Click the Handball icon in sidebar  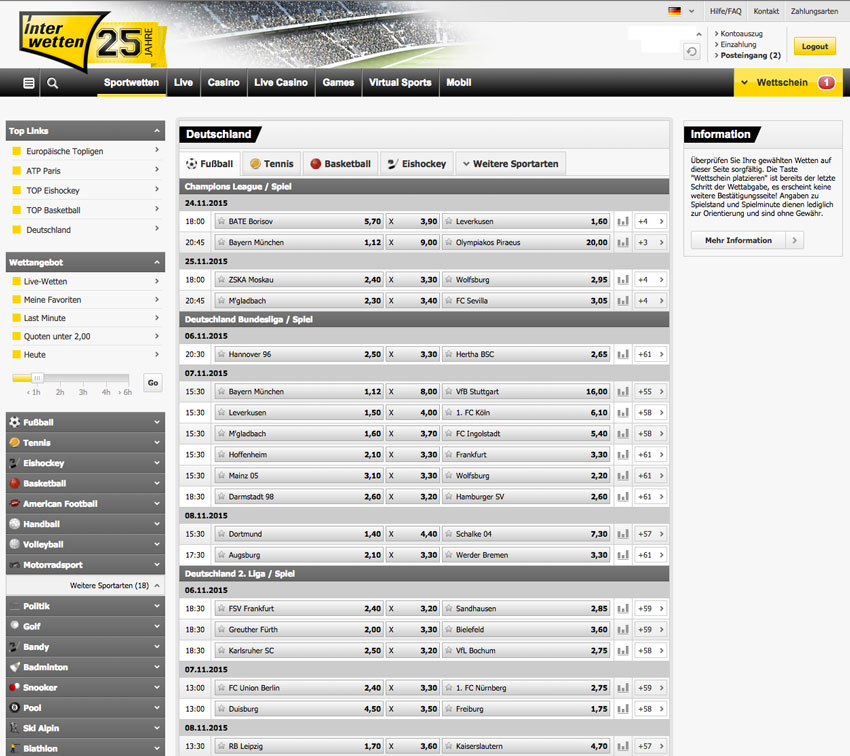tap(15, 524)
